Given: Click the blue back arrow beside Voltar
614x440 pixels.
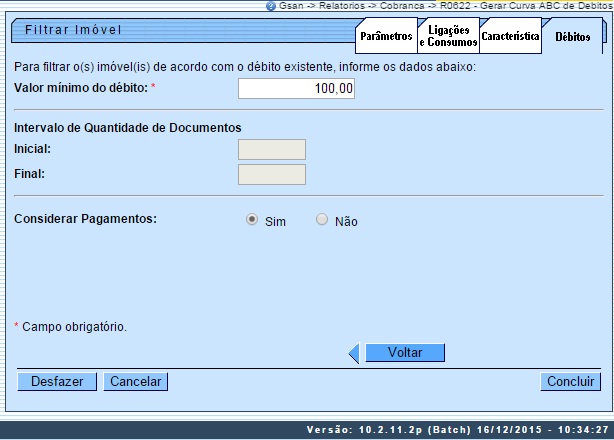Looking at the screenshot, I should 354,353.
